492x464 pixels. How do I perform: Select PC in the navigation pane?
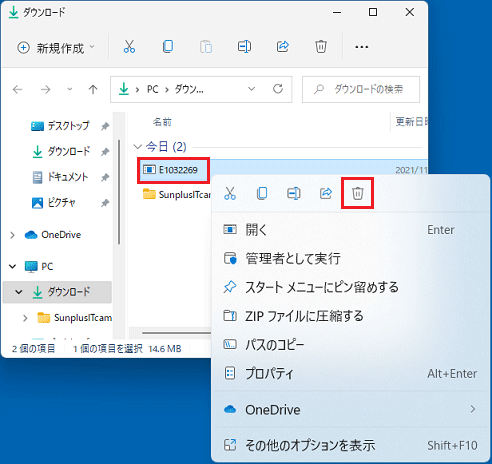[x=39, y=267]
